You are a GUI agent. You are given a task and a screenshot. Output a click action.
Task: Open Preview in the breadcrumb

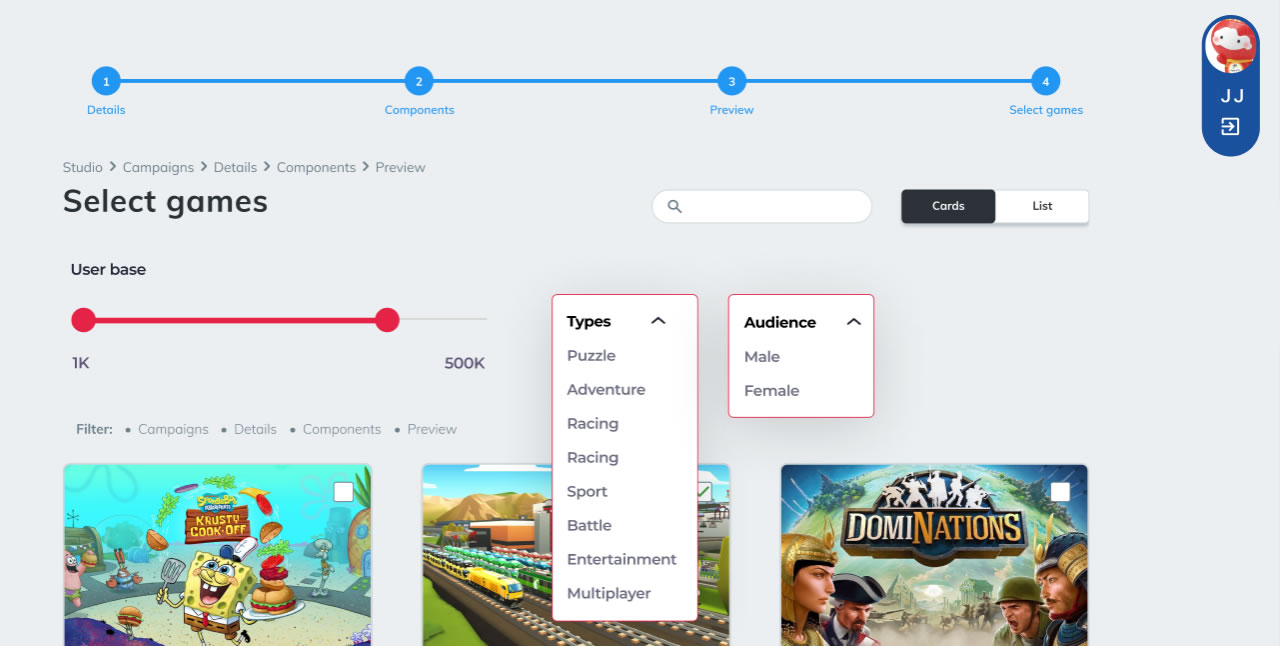[401, 167]
